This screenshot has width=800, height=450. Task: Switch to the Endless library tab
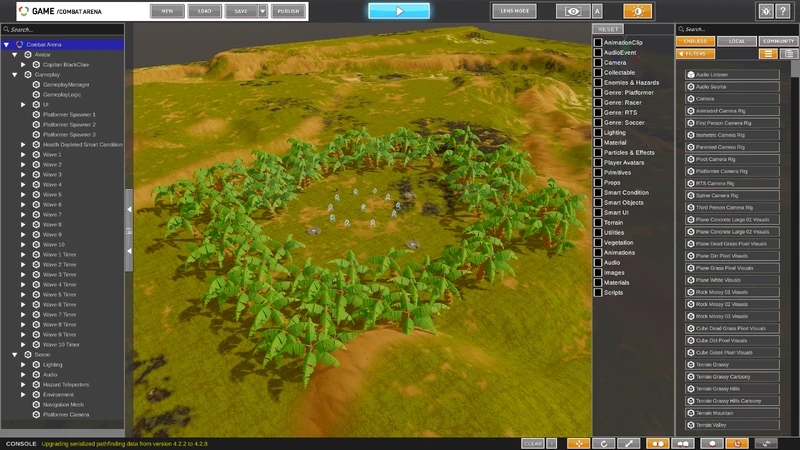(x=695, y=41)
